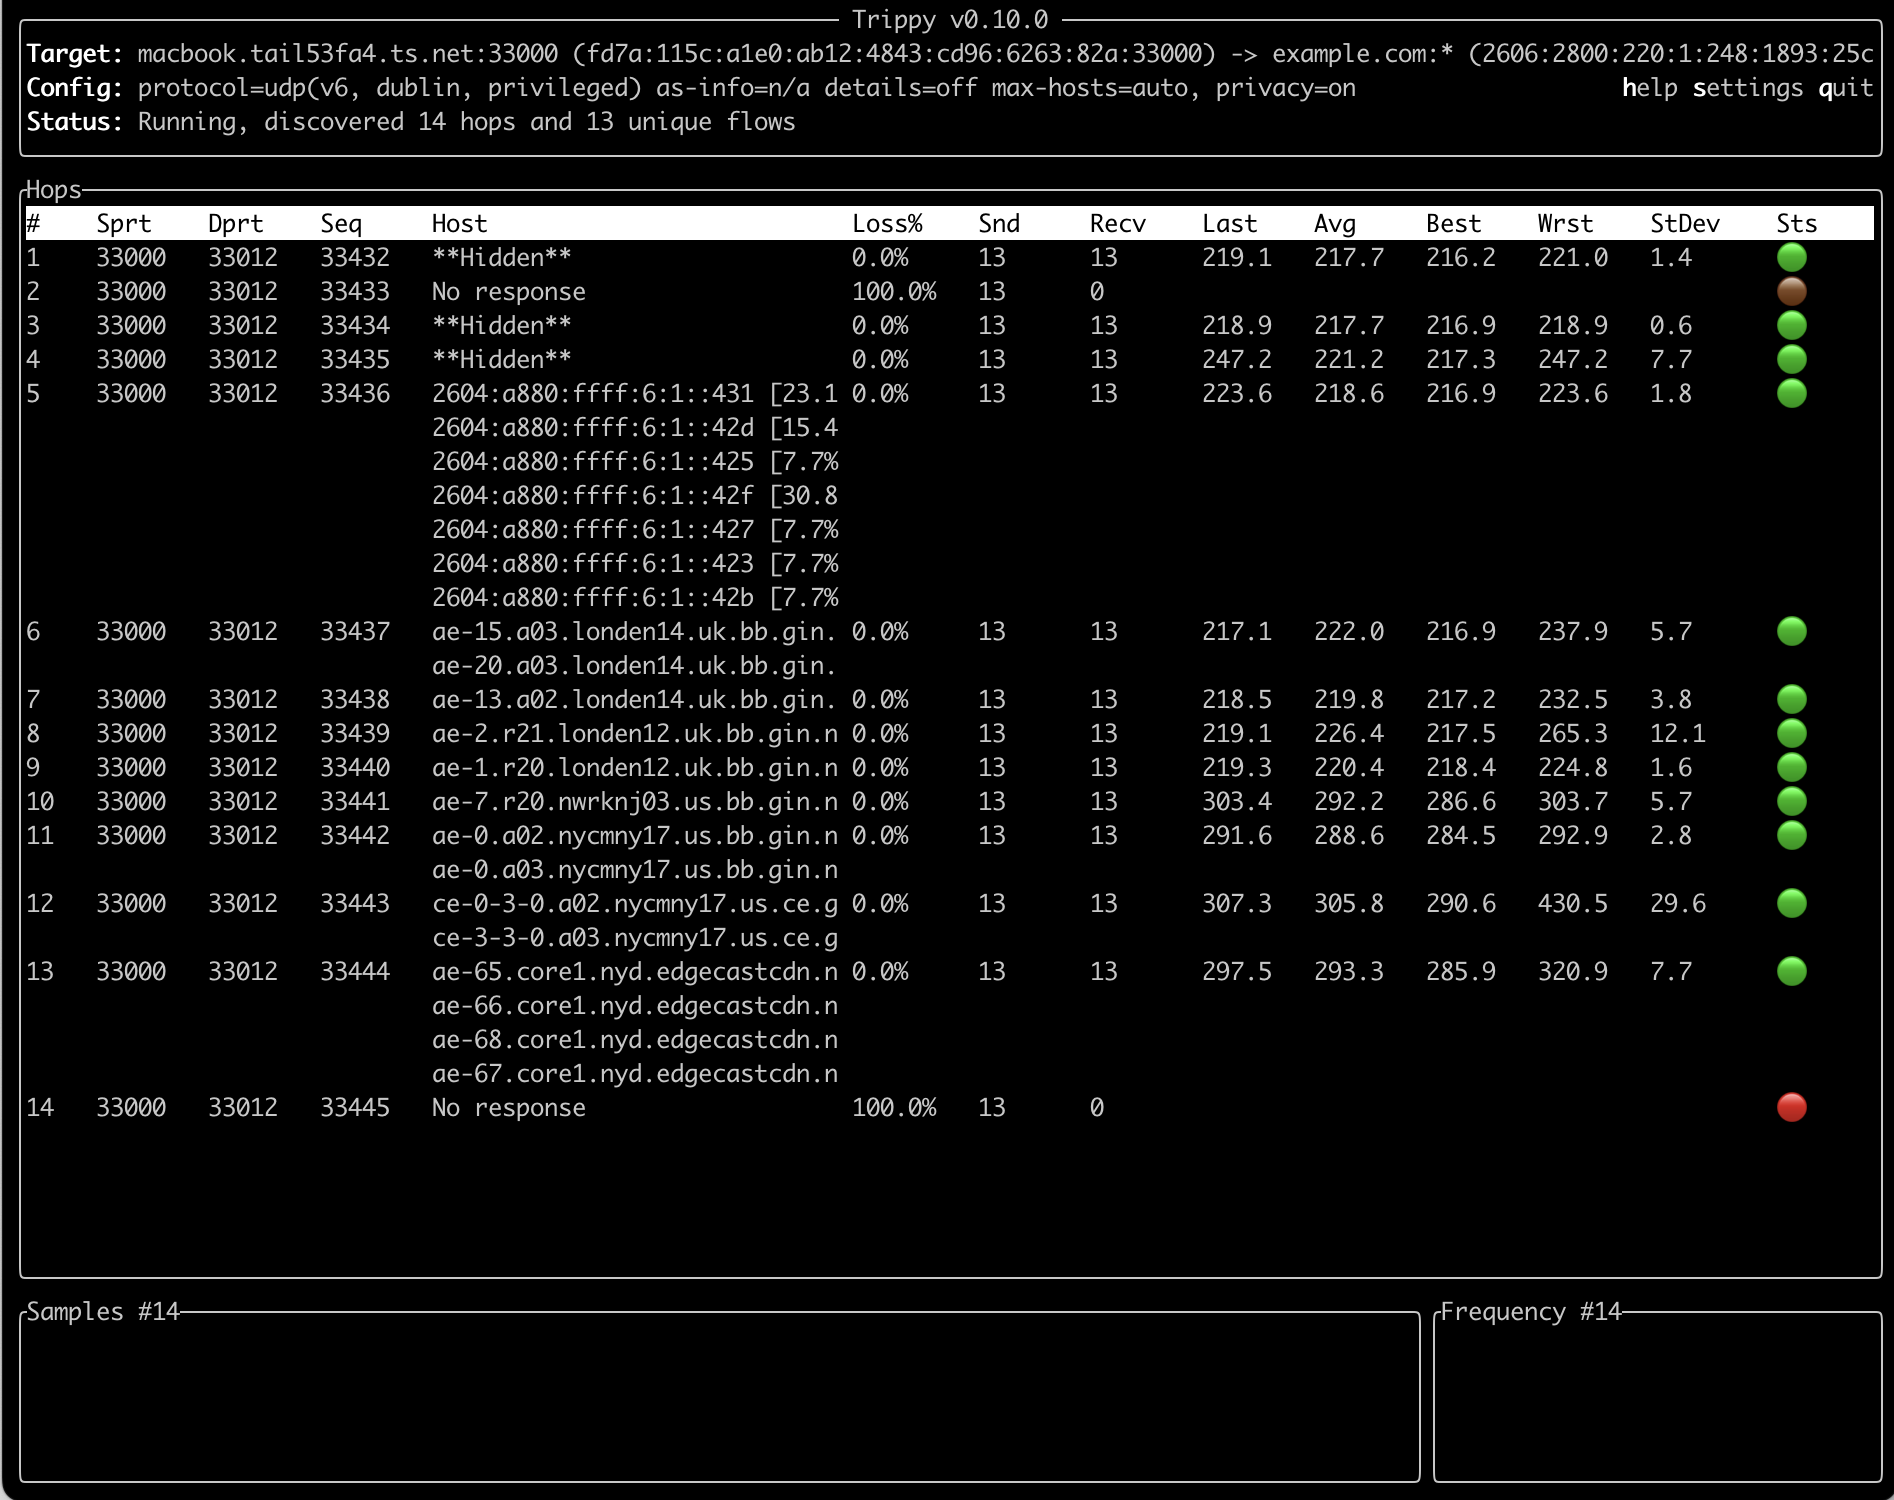Click the Recv column header
Viewport: 1894px width, 1500px height.
[1118, 224]
